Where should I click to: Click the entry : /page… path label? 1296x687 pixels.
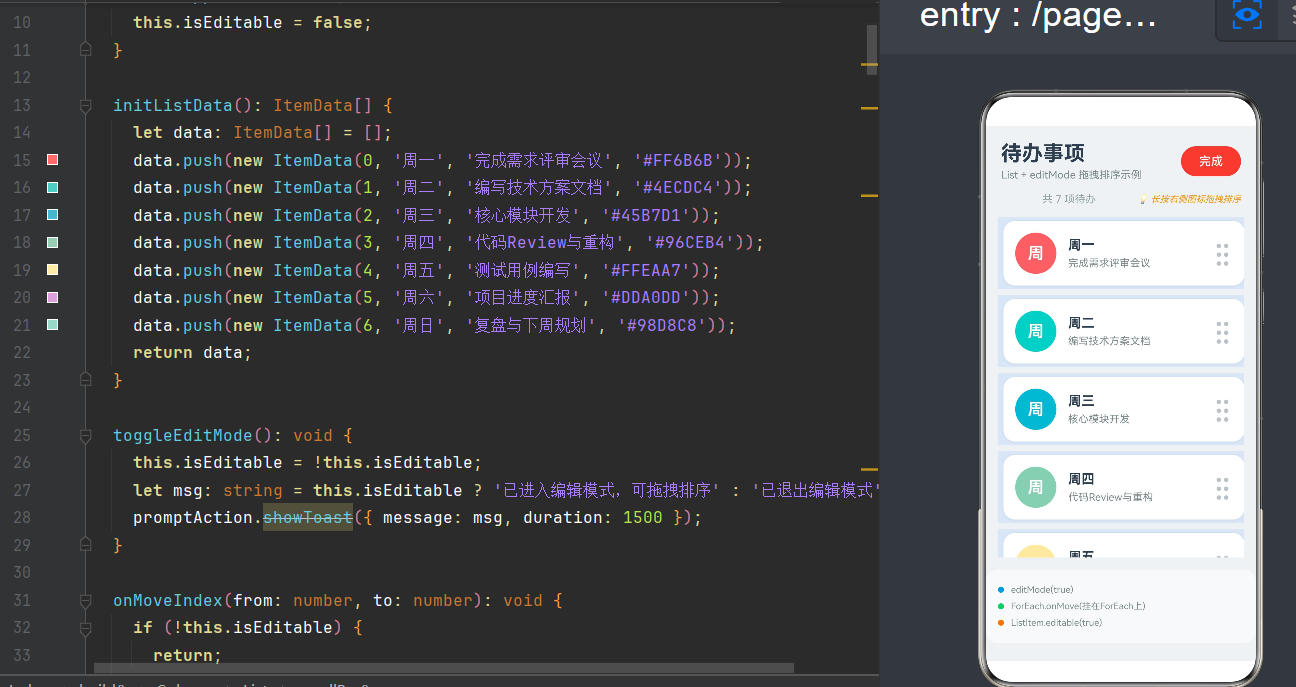click(x=1038, y=16)
